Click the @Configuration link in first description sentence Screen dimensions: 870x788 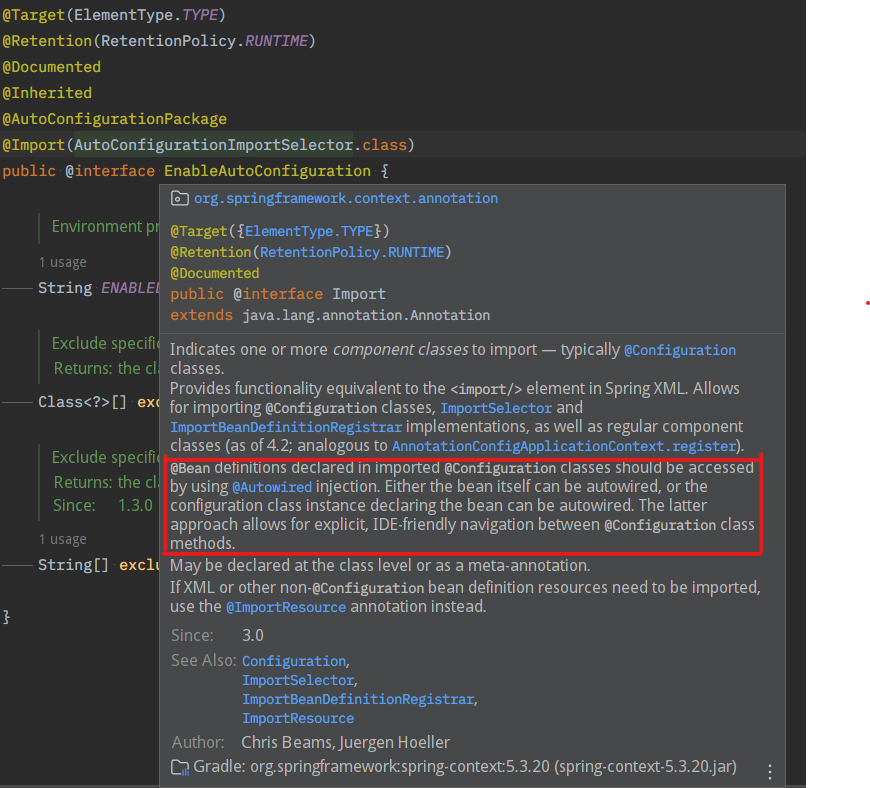(680, 350)
